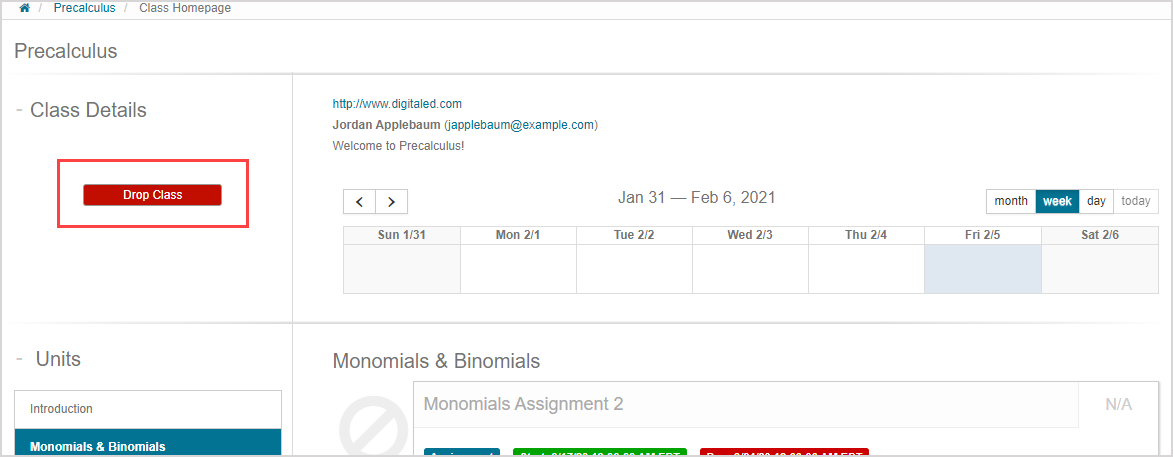The height and width of the screenshot is (457, 1173).
Task: Open Monomials Assignment 2
Action: 523,404
